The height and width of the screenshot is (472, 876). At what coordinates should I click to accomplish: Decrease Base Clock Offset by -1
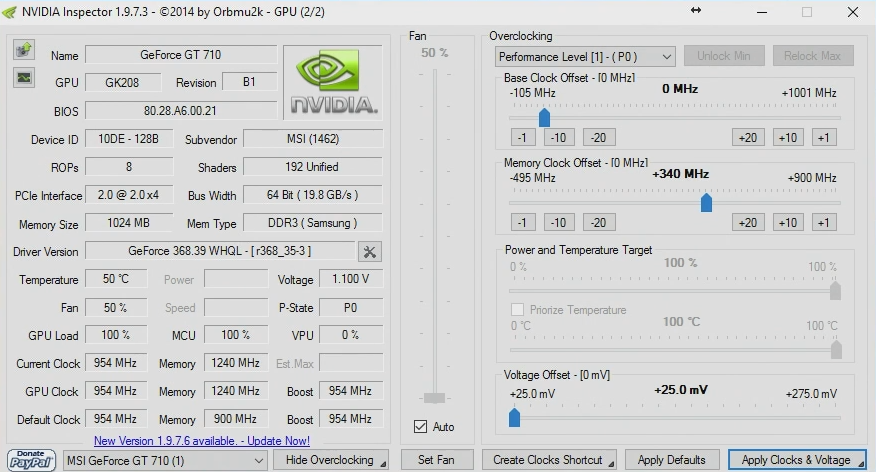click(523, 137)
